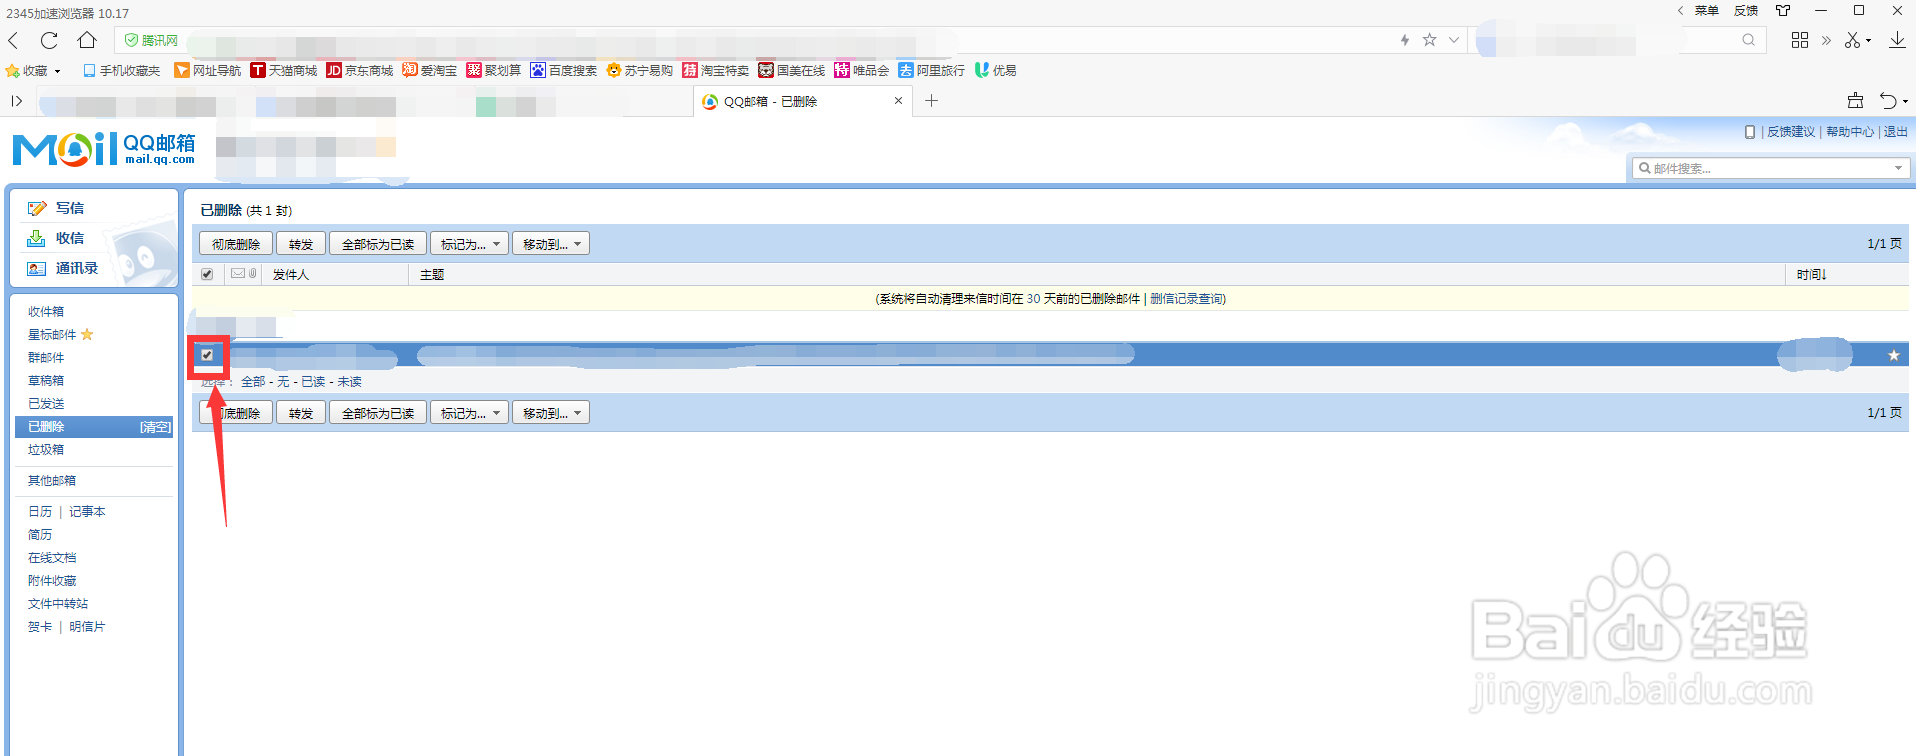Open the undo closed tabs dropdown arrow

1905,101
